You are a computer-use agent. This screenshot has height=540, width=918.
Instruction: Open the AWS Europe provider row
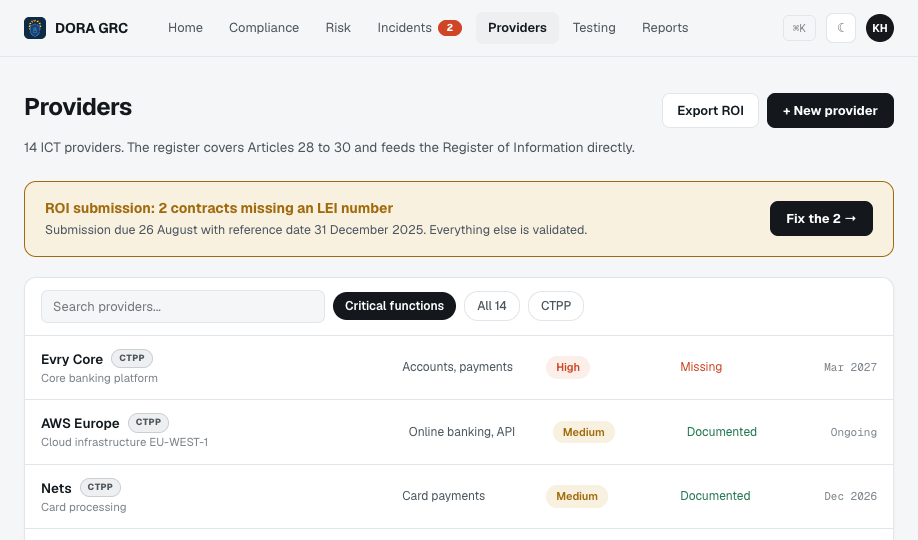tap(459, 432)
